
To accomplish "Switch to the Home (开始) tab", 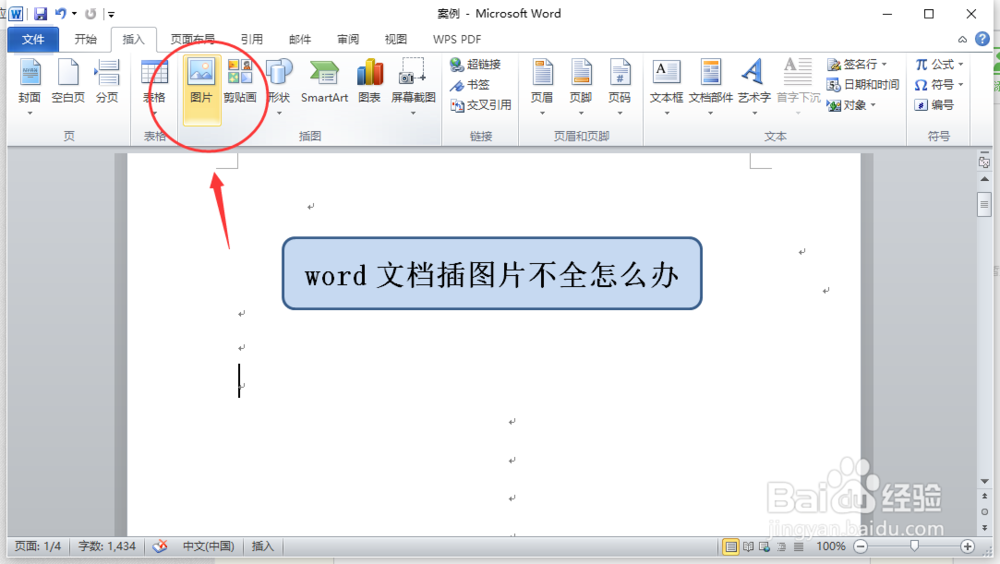I will 85,40.
